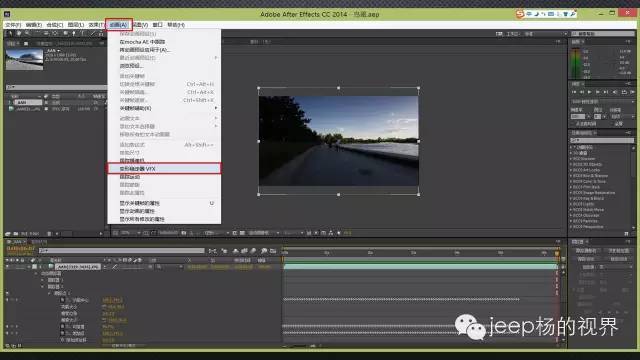Click the first-frame button in Preview panel
The height and width of the screenshot is (360, 640).
click(x=573, y=92)
